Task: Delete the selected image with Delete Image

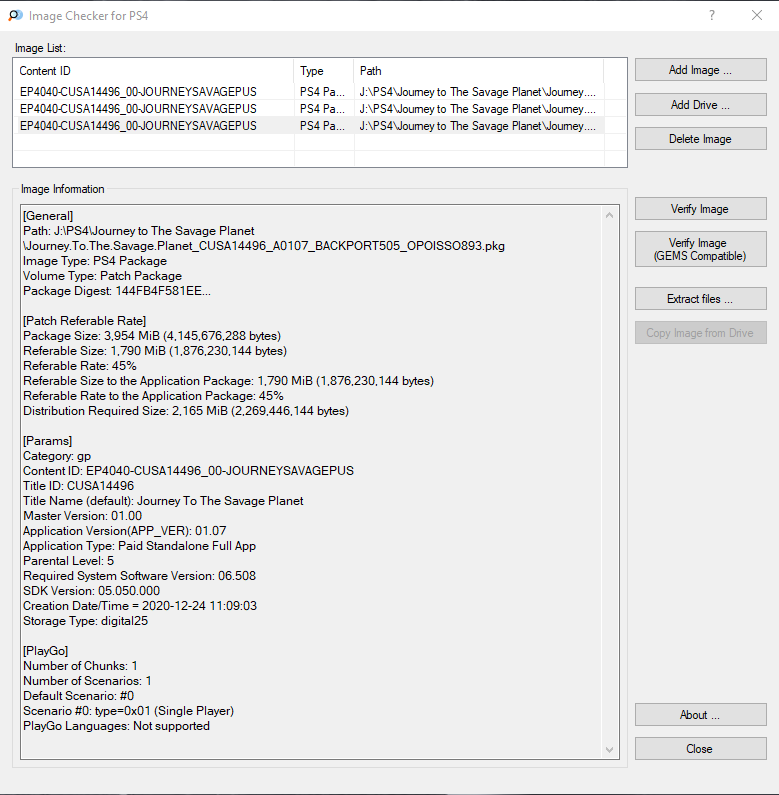Action: [700, 139]
